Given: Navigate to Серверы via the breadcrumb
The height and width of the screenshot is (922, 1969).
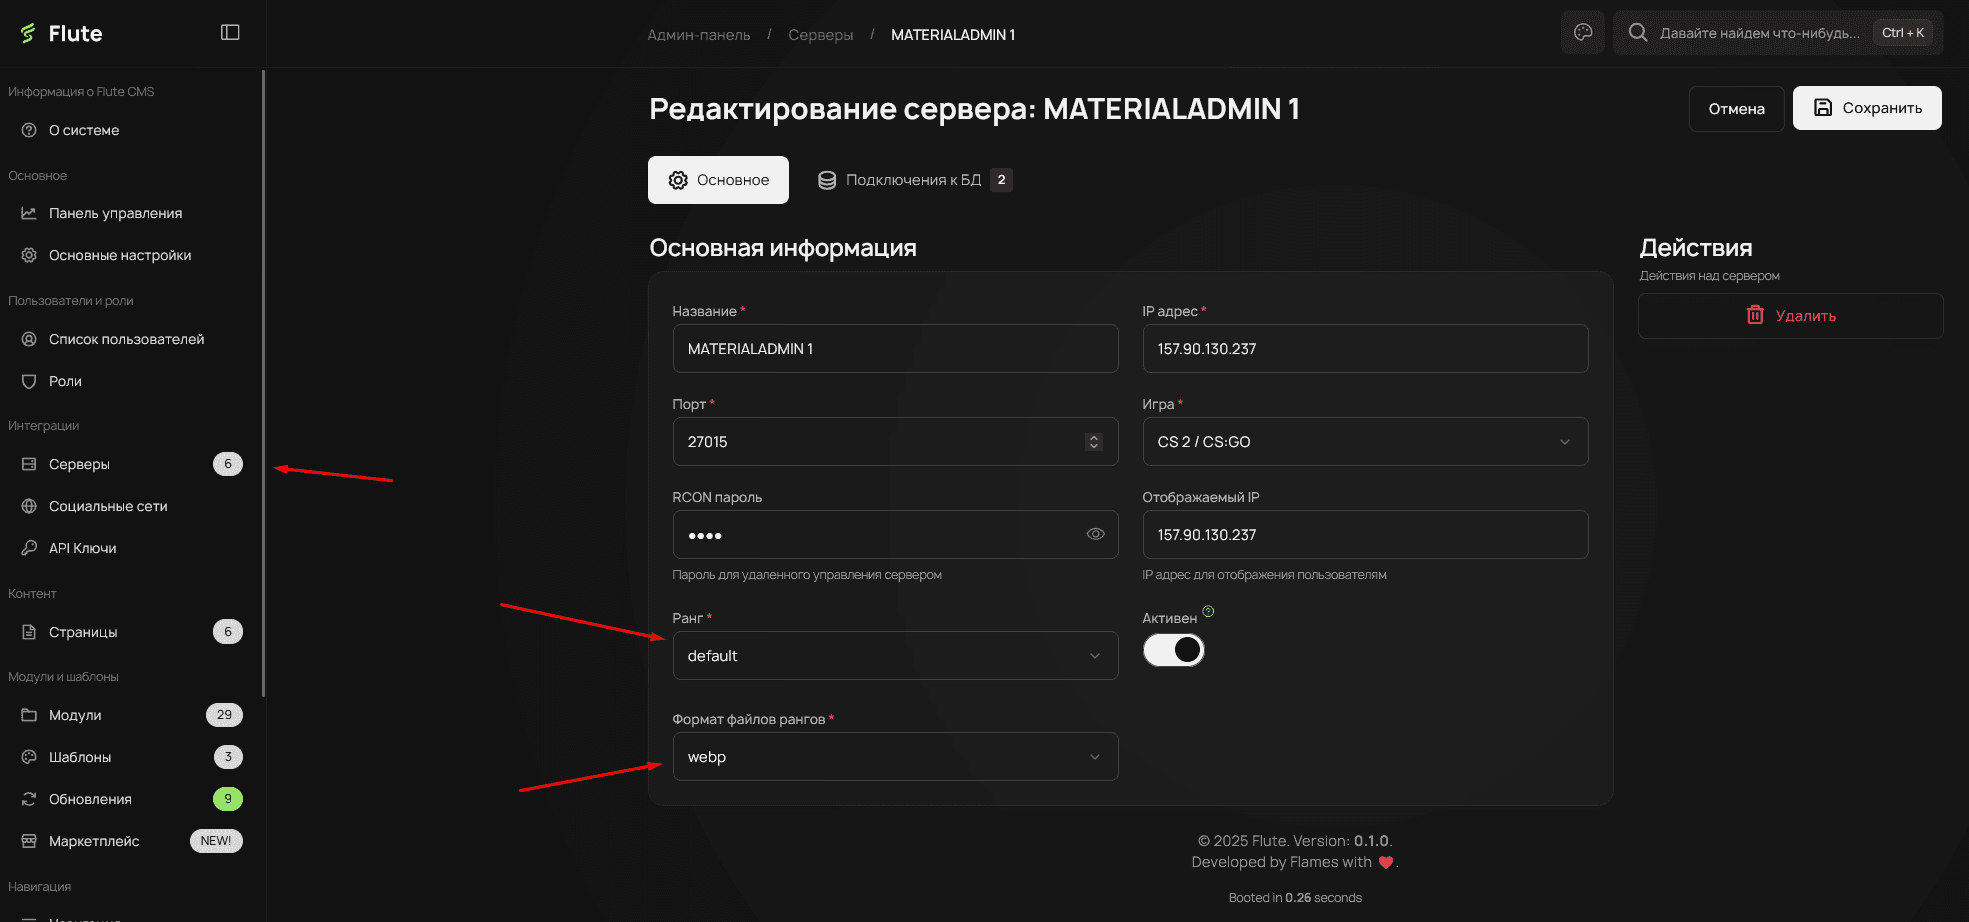Looking at the screenshot, I should (x=821, y=34).
